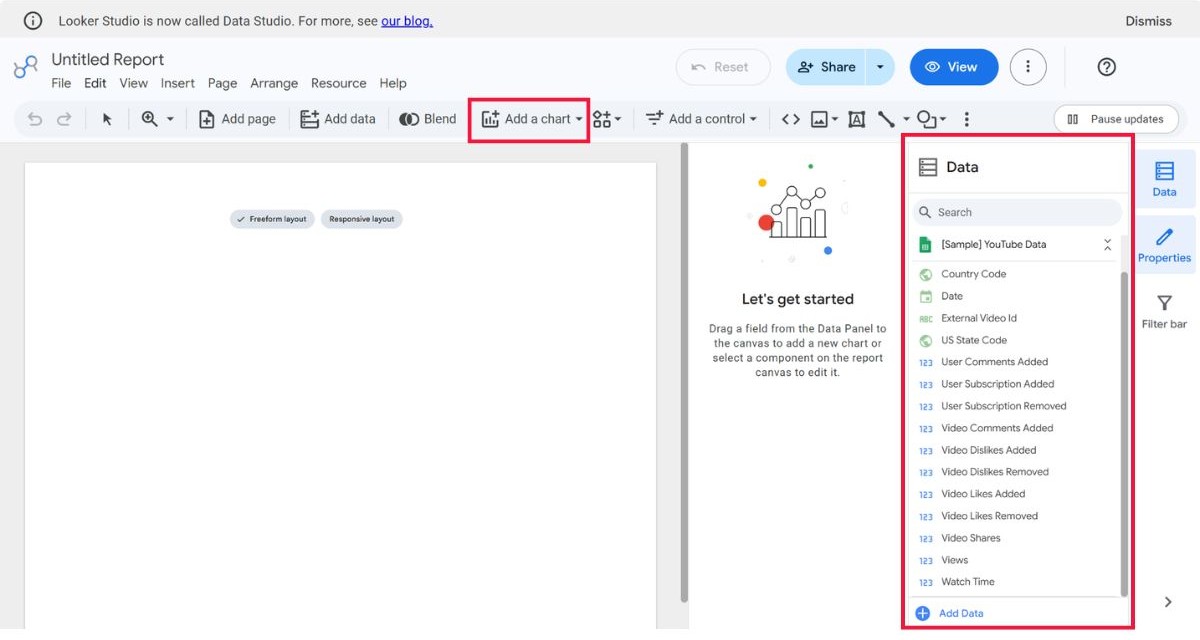Click the globe icon next to Country Code
1200x640 pixels.
click(925, 274)
